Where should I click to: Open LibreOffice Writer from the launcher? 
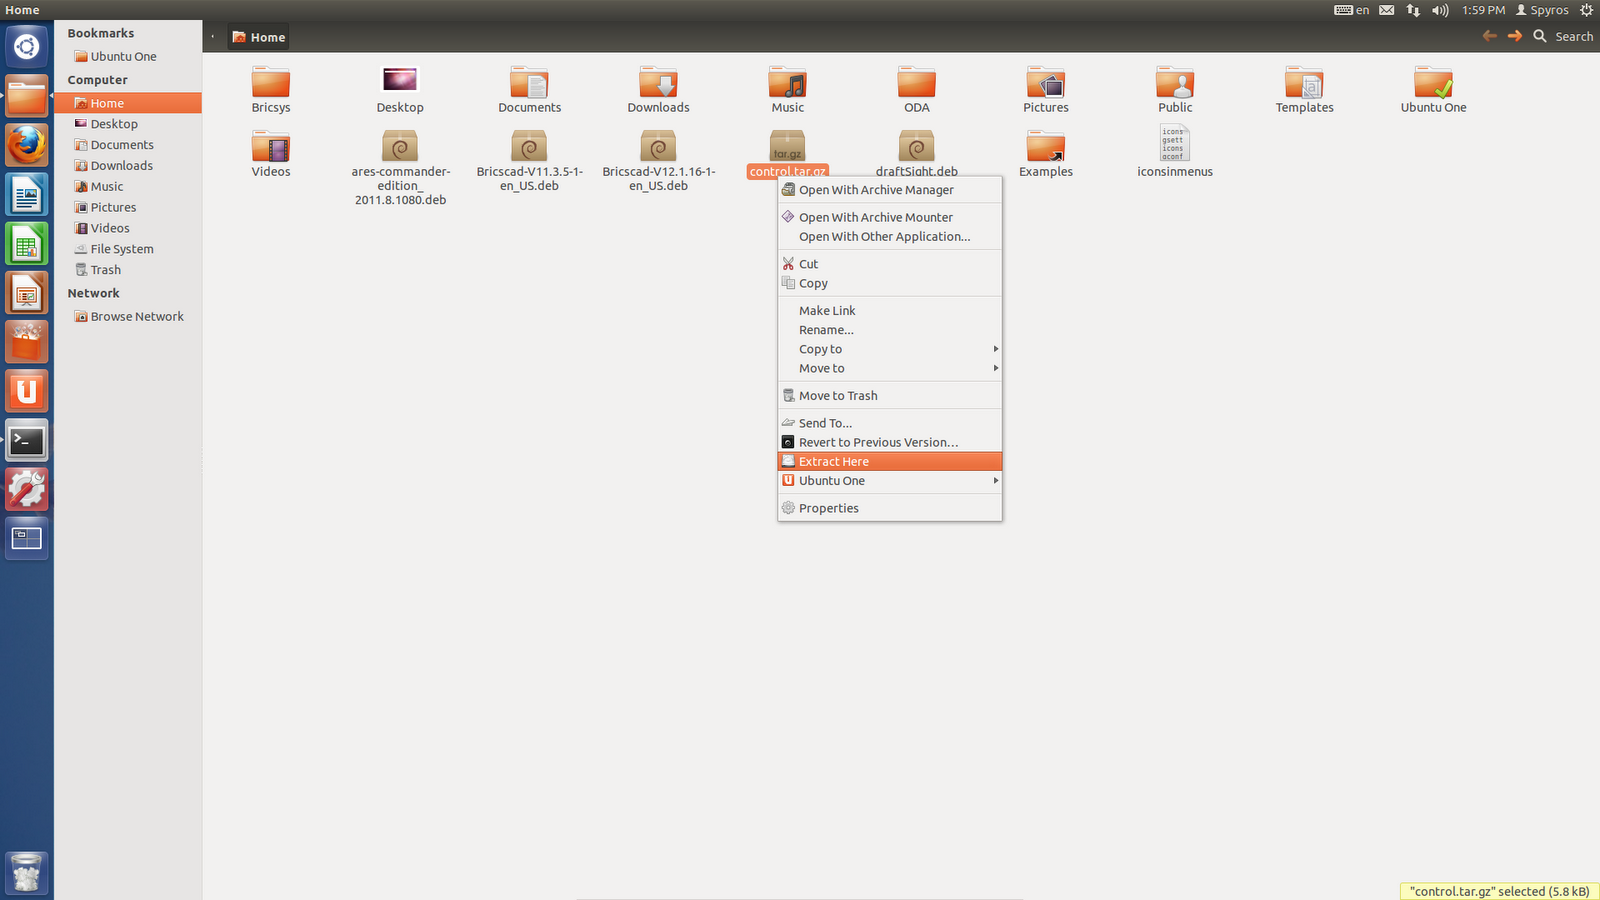(27, 195)
